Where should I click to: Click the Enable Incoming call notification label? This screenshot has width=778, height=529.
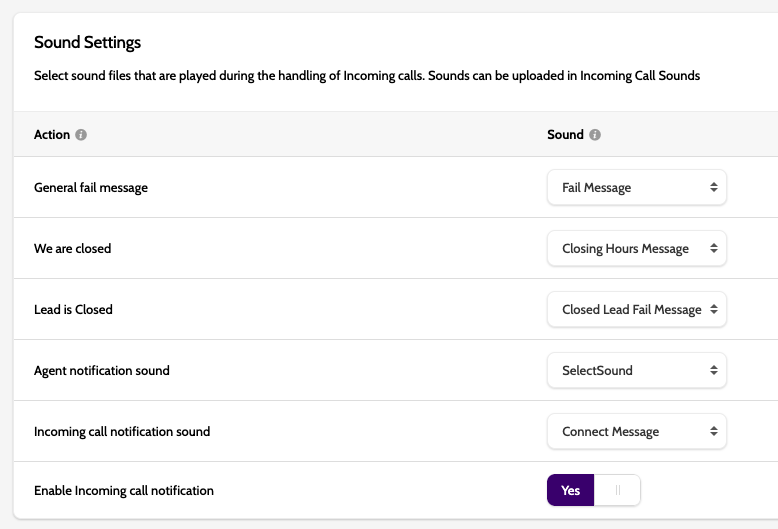pyautogui.click(x=124, y=490)
